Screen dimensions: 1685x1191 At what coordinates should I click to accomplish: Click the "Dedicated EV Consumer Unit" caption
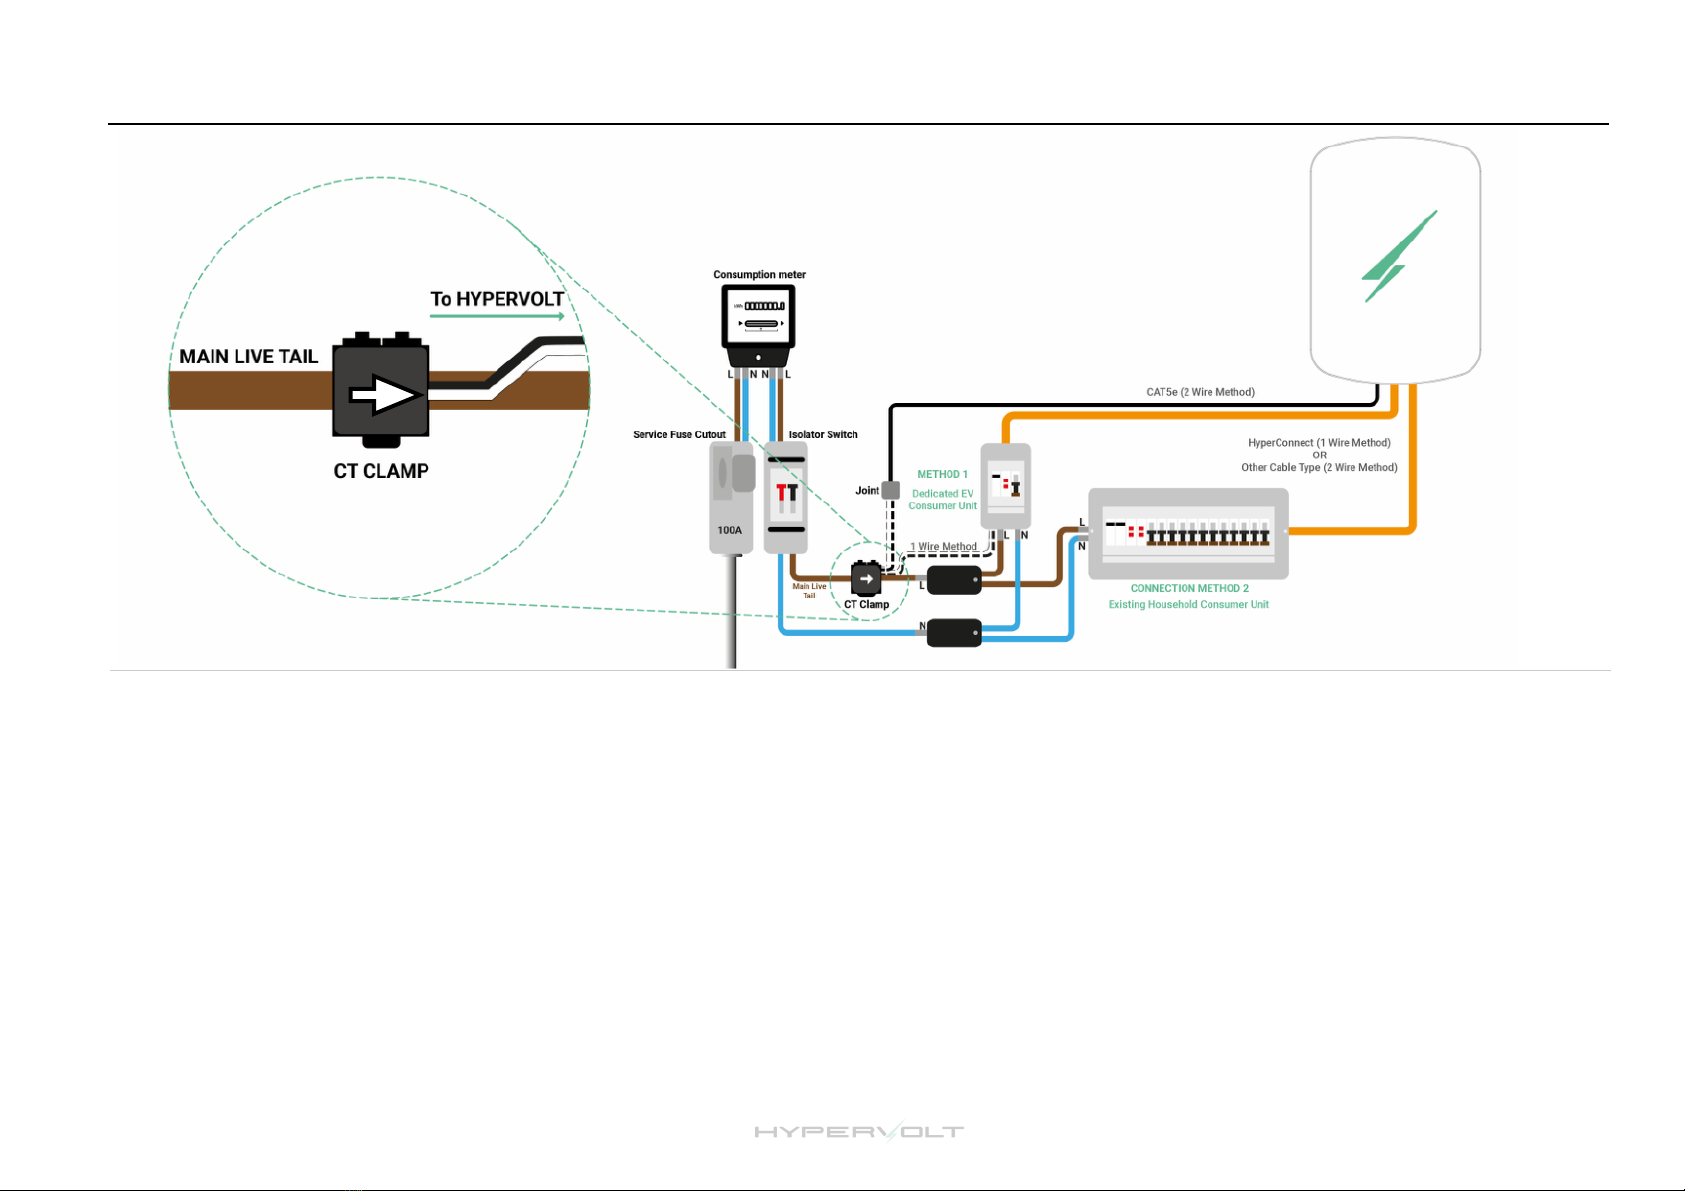tap(942, 499)
